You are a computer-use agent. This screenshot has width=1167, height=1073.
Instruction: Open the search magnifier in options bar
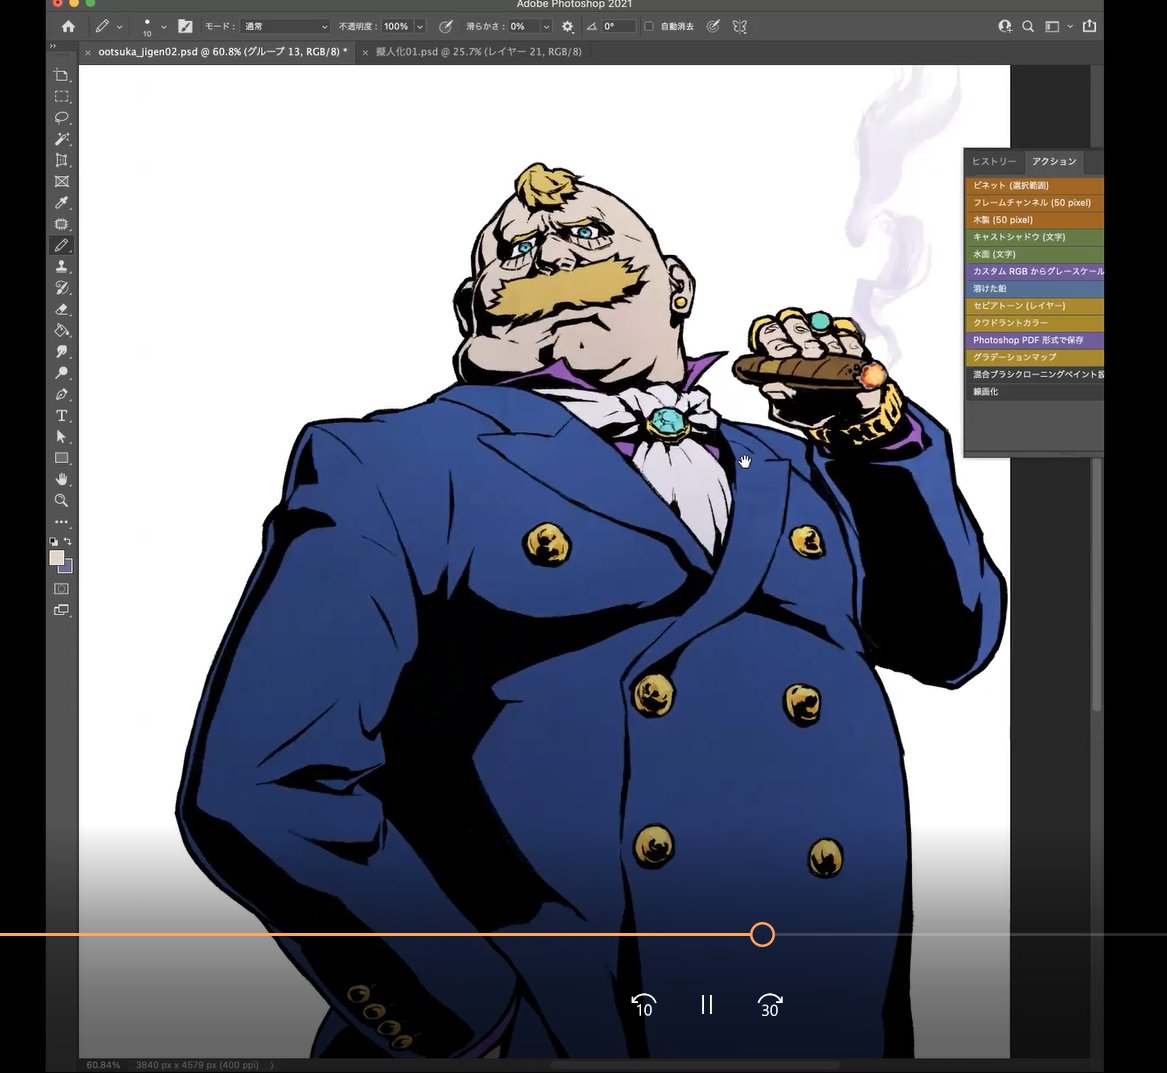1028,26
